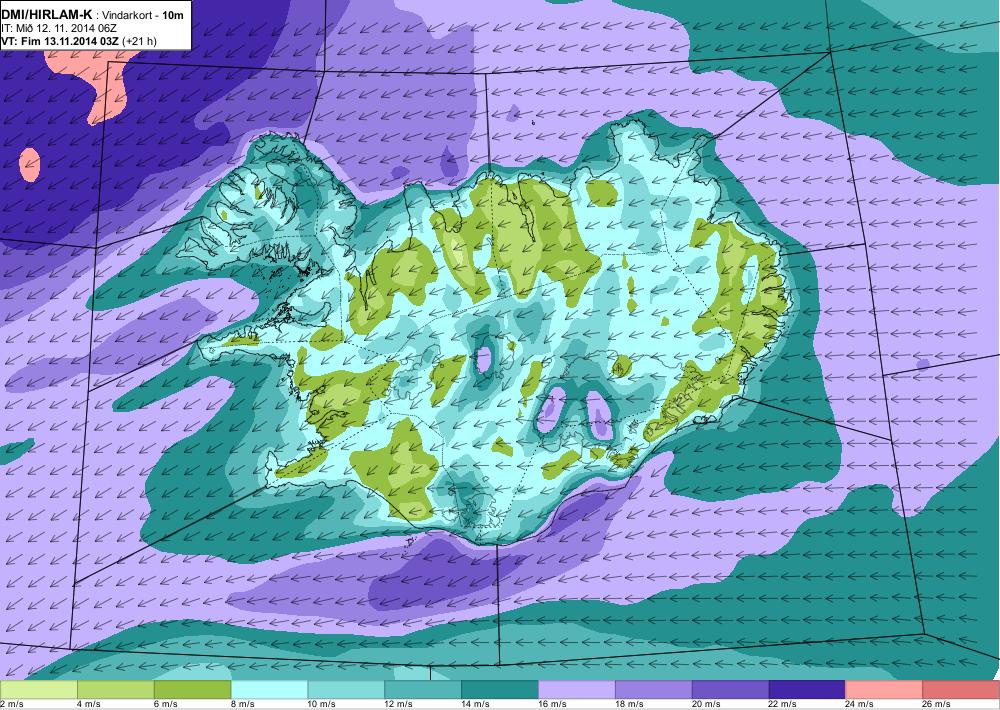Click the '12 m/s' legend label
1000x710 pixels.
(398, 704)
